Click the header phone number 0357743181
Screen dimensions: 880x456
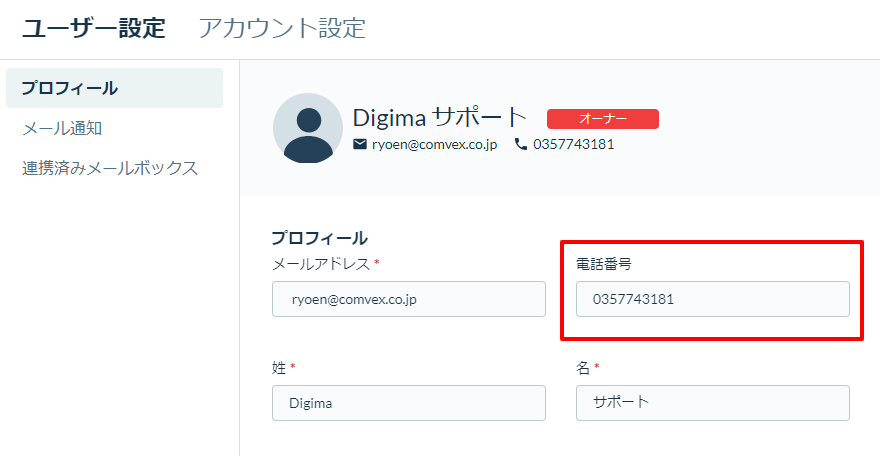coord(574,145)
